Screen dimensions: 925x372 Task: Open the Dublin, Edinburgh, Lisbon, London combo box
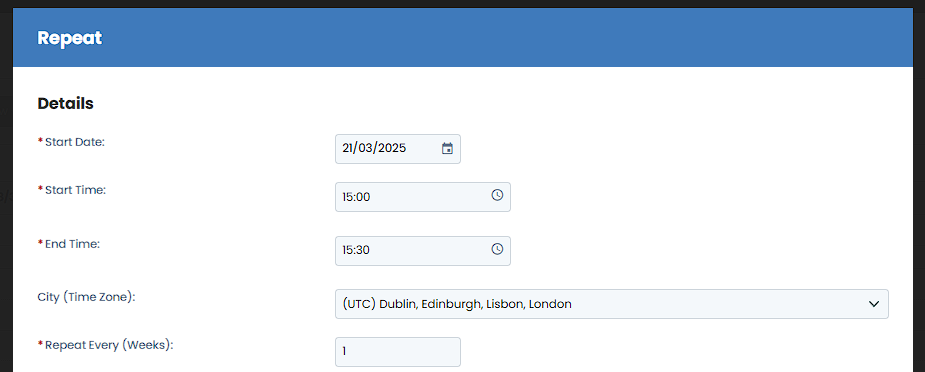612,304
